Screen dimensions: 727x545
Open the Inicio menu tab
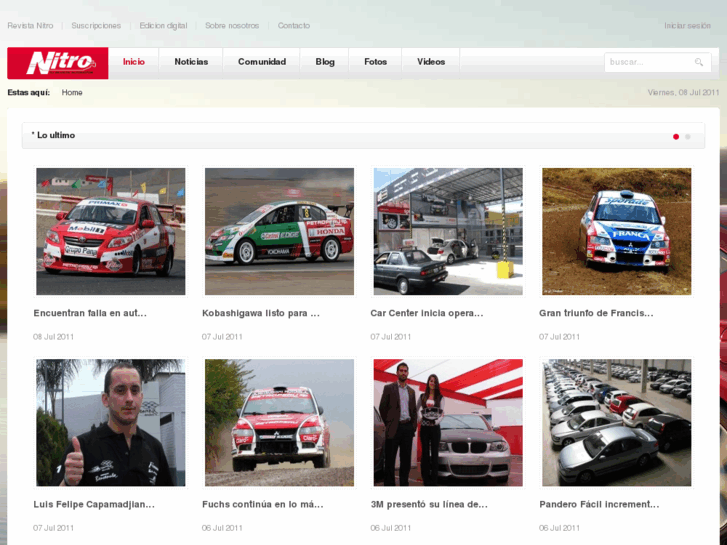134,62
